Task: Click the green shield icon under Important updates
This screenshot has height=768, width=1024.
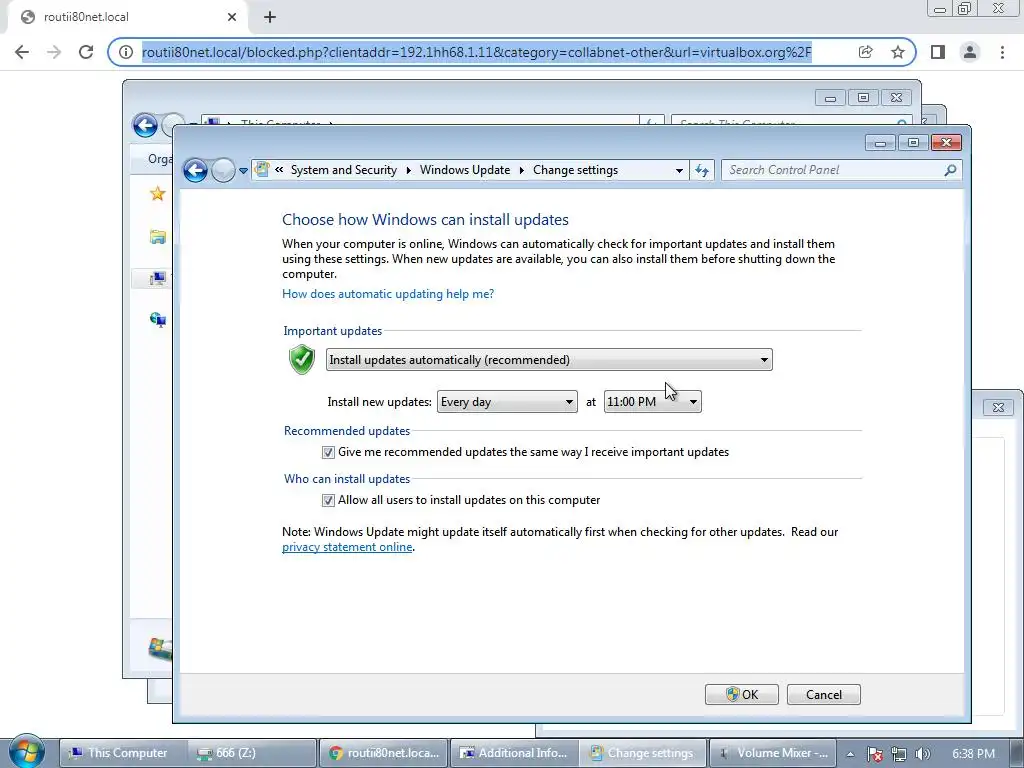Action: 302,359
